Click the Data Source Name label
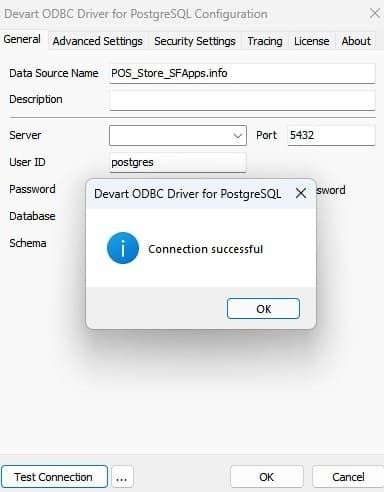This screenshot has width=384, height=492. tap(54, 73)
